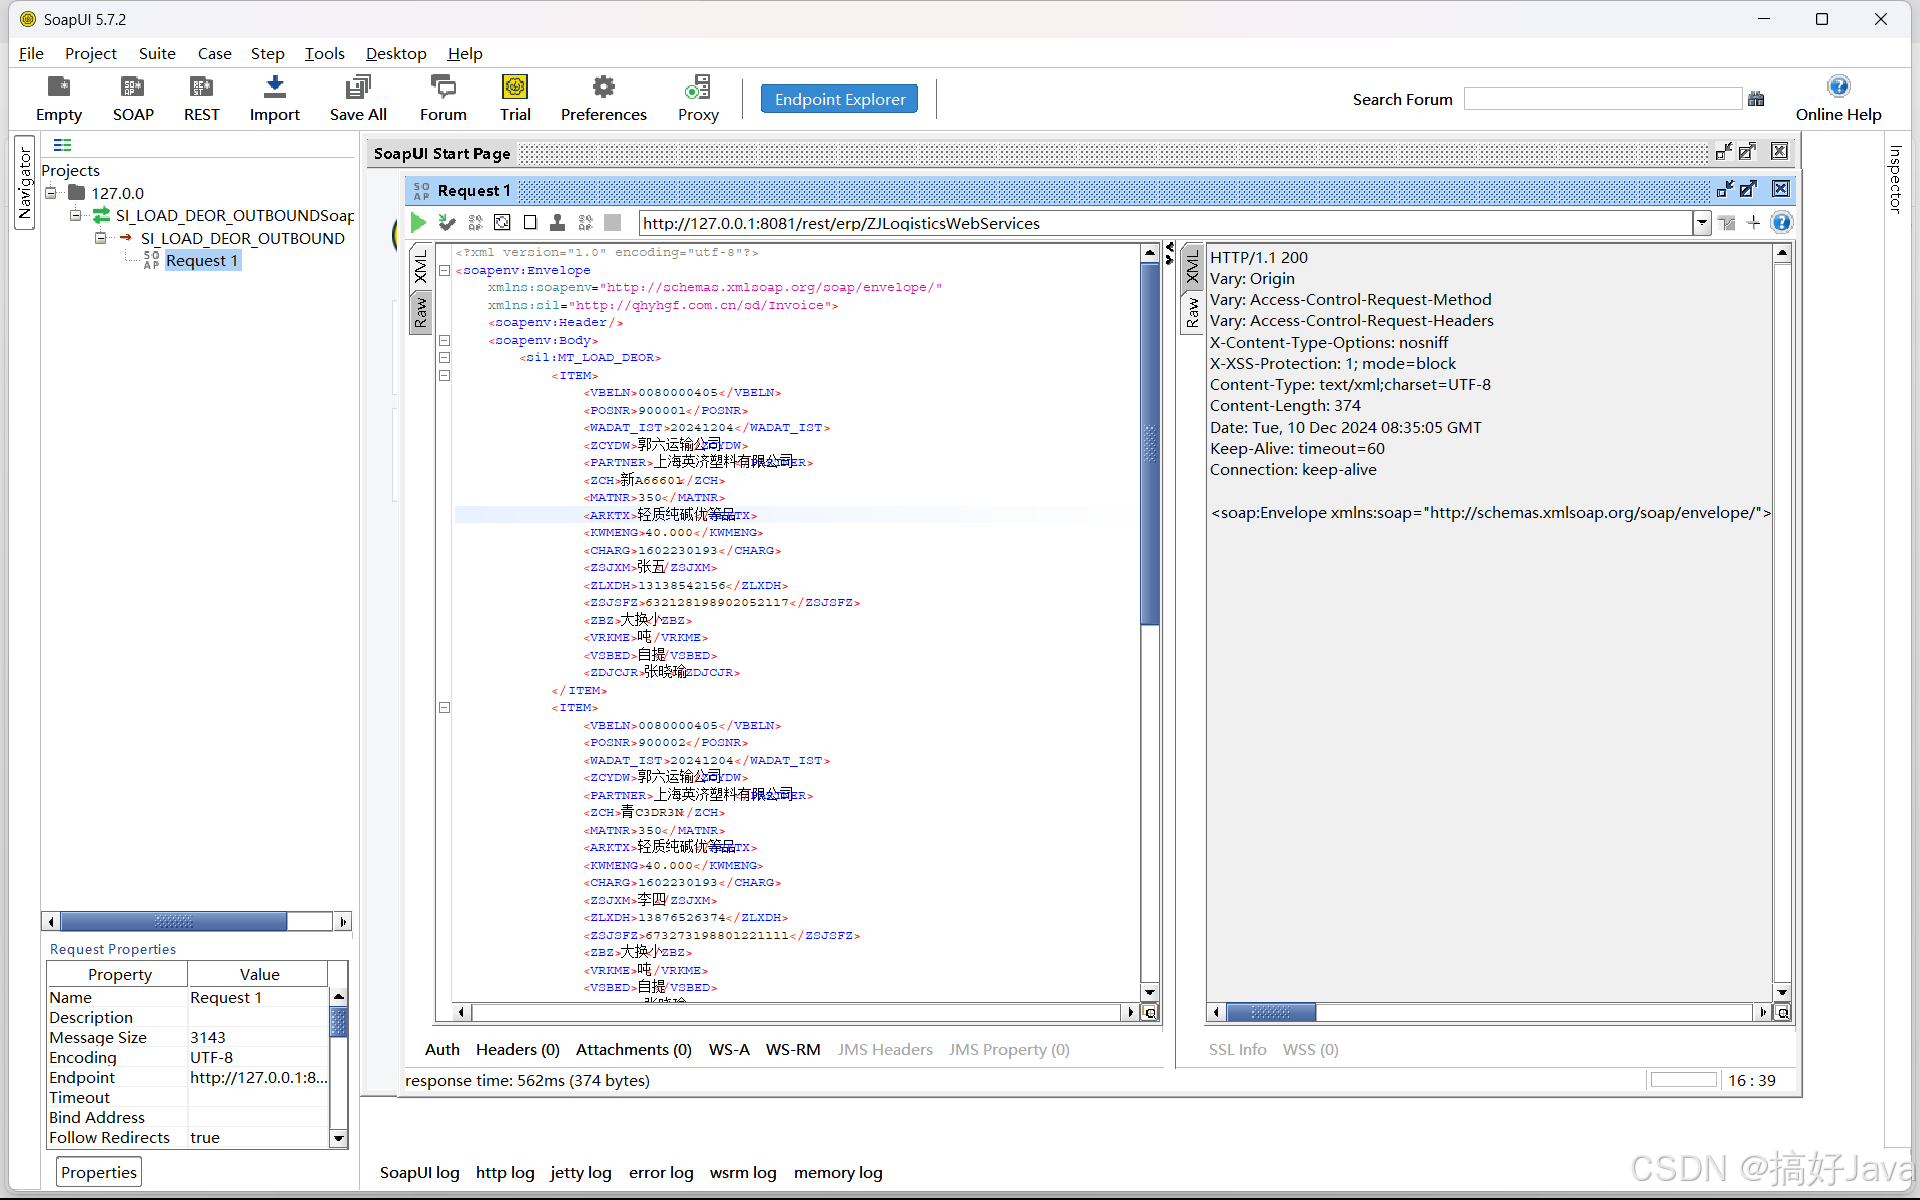Add a new endpoint with plus icon
The image size is (1920, 1200).
click(1754, 222)
